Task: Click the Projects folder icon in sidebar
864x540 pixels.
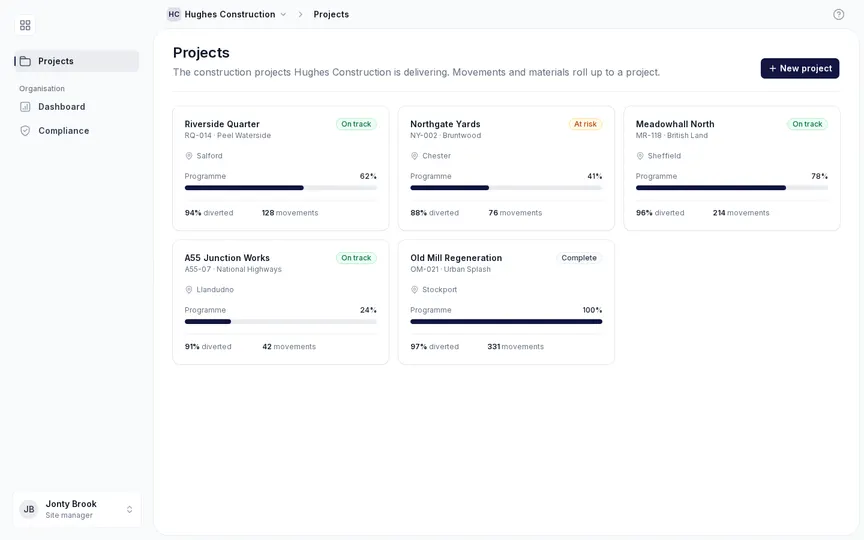Action: [25, 61]
